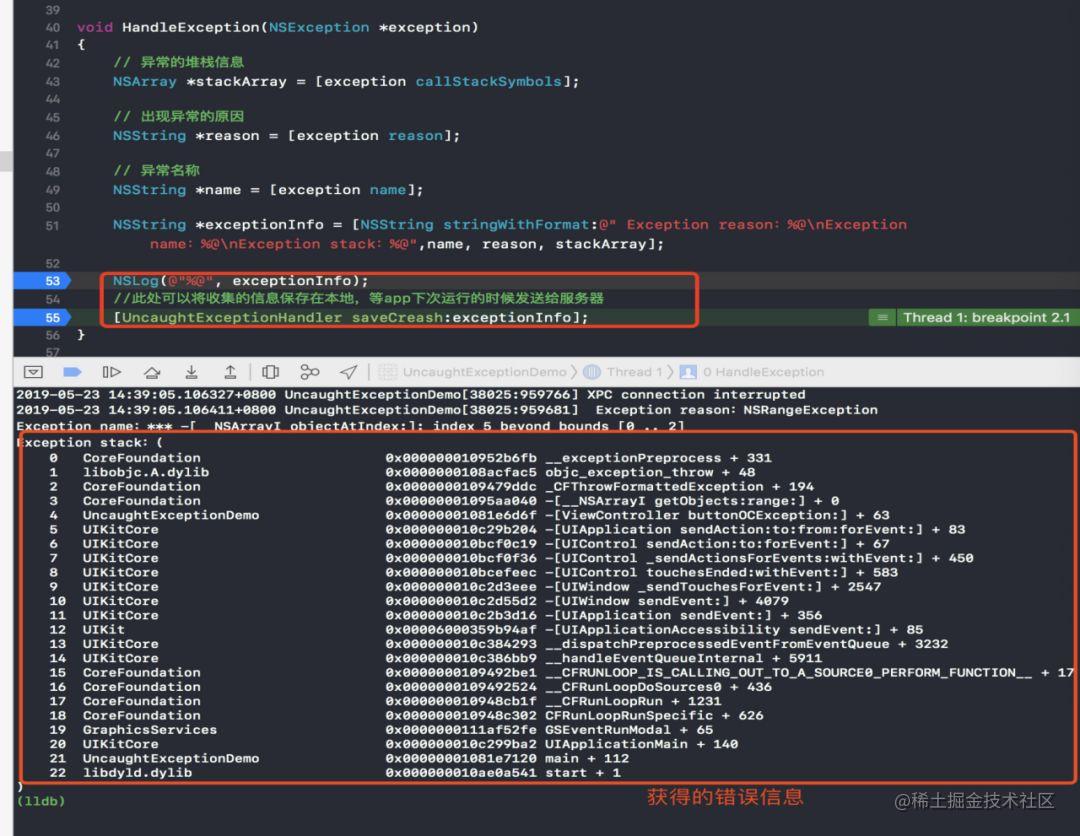Screen dimensions: 1080x836
Task: Click the (lldb) console prompt
Action: pos(41,802)
